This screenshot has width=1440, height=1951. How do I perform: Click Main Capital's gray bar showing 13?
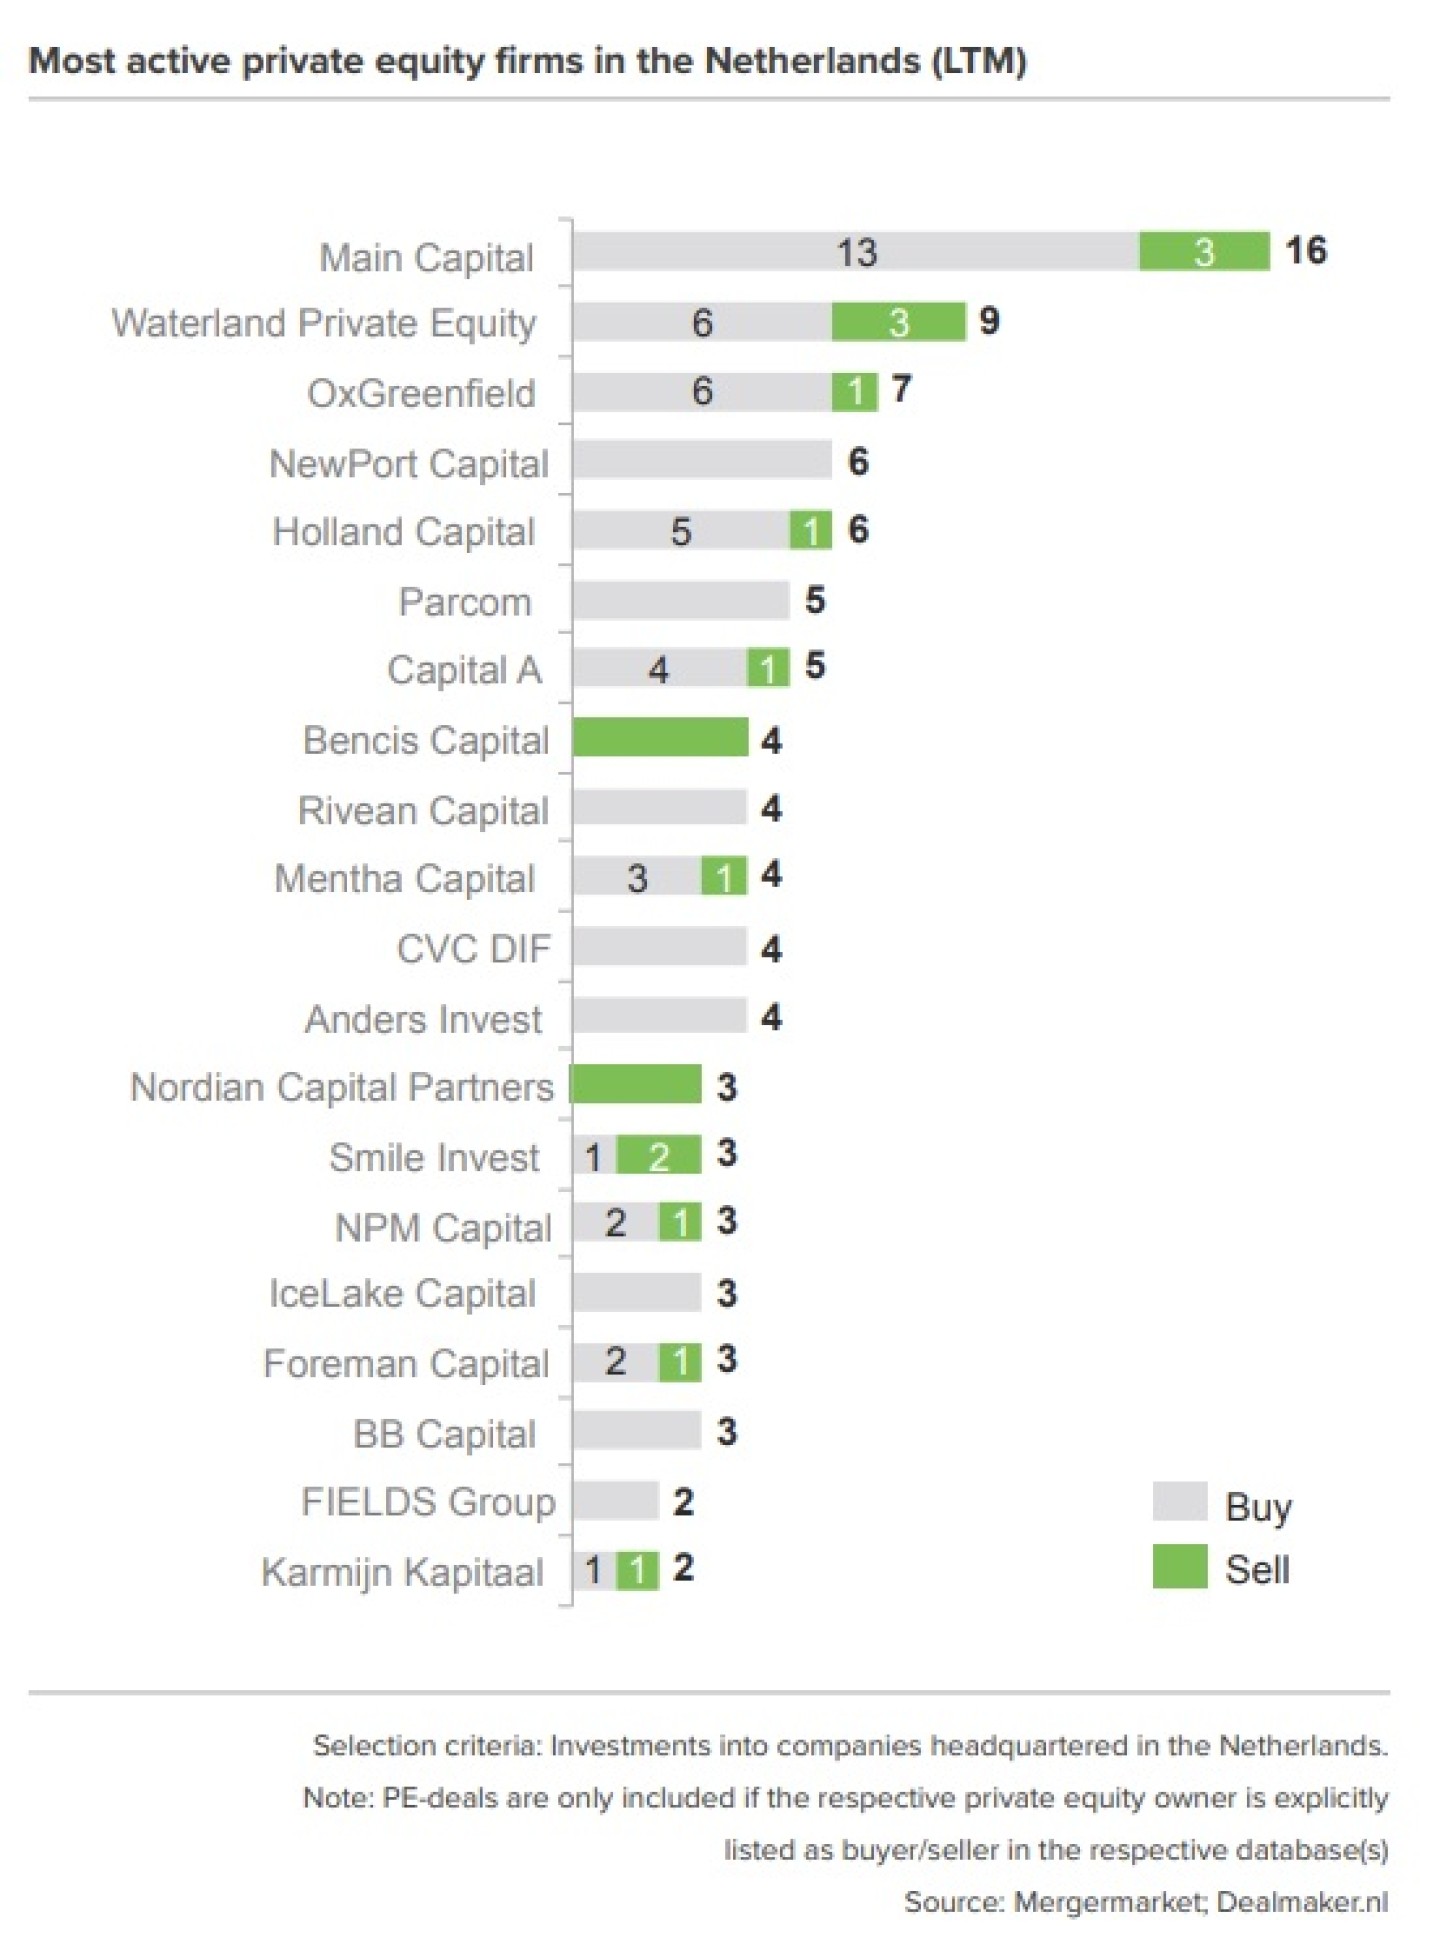point(855,251)
